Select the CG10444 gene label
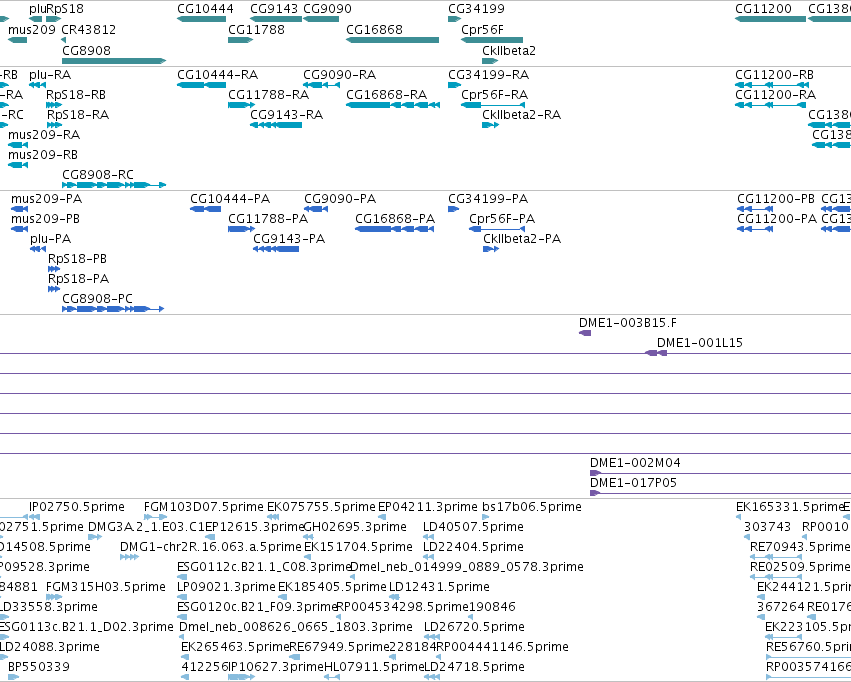 205,9
